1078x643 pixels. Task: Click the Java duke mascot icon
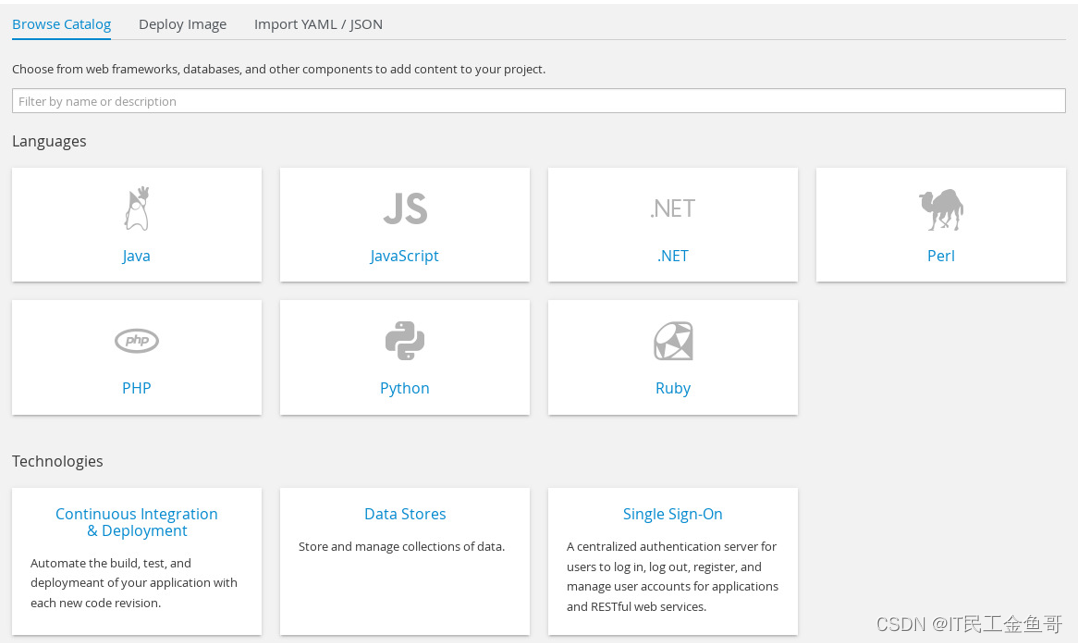coord(137,208)
